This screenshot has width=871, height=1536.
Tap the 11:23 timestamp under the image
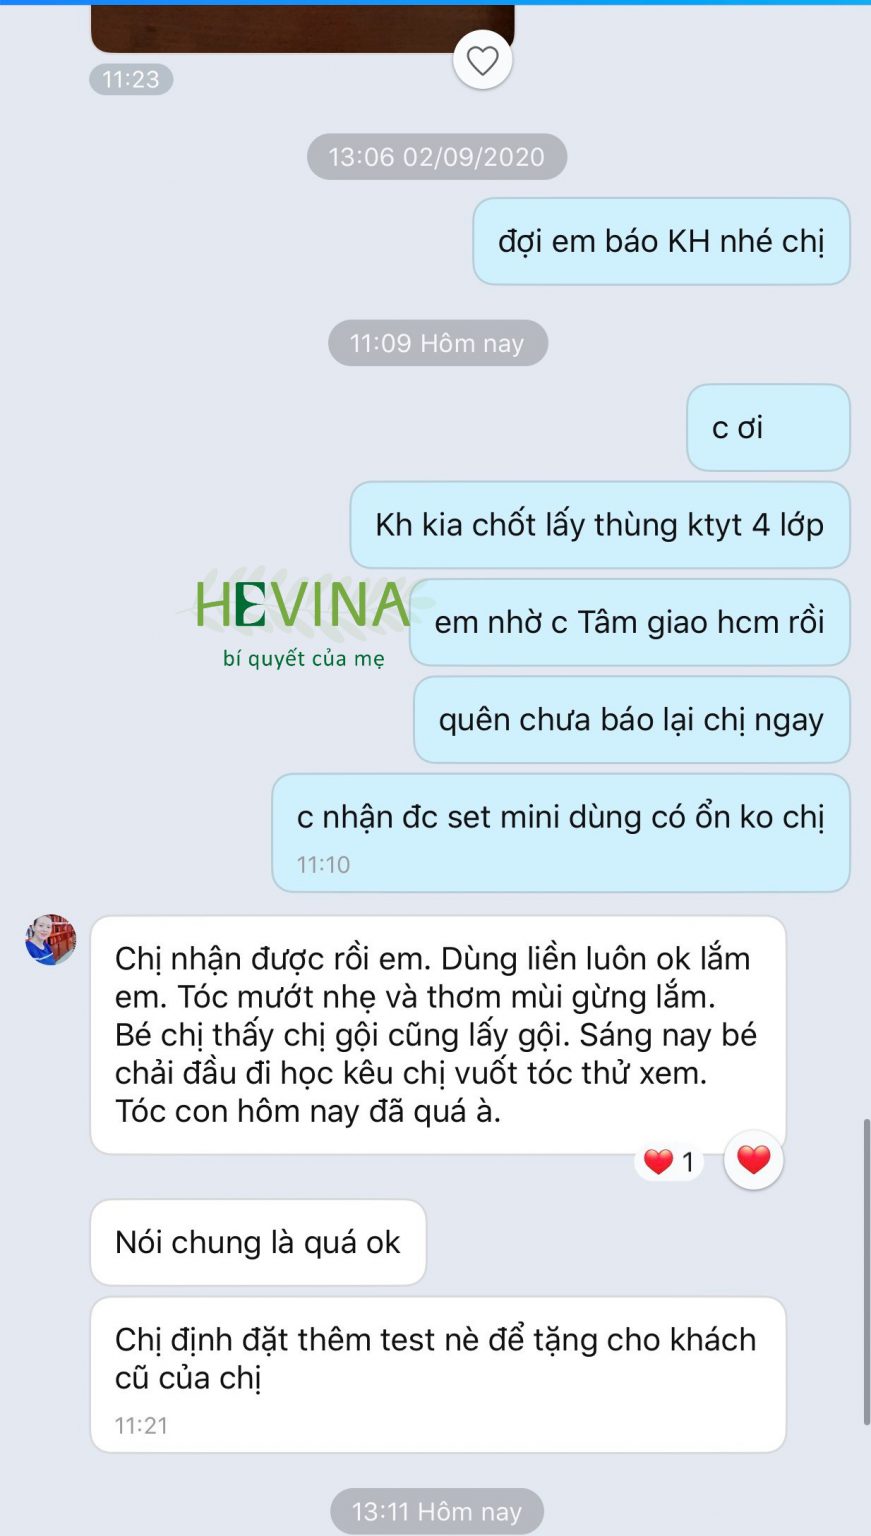(x=131, y=79)
